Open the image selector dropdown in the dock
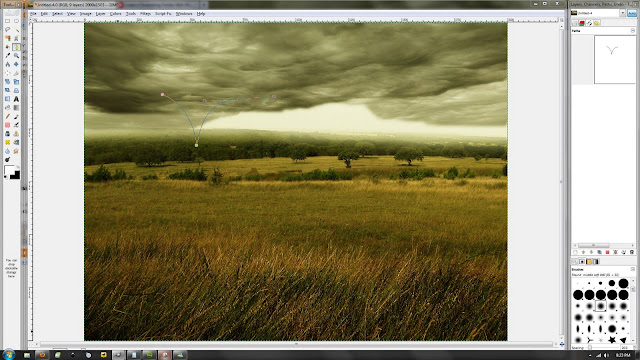The image size is (640, 360). tap(622, 13)
